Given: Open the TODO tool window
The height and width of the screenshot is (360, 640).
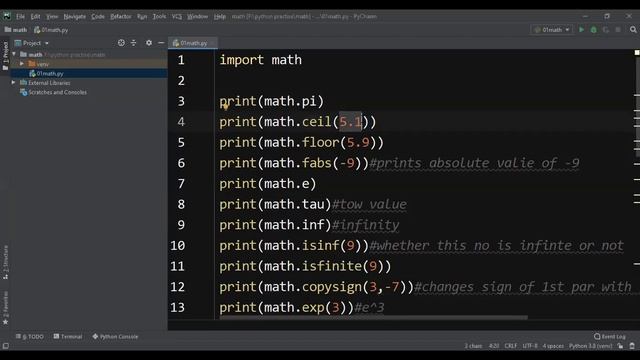Looking at the screenshot, I should [x=30, y=337].
